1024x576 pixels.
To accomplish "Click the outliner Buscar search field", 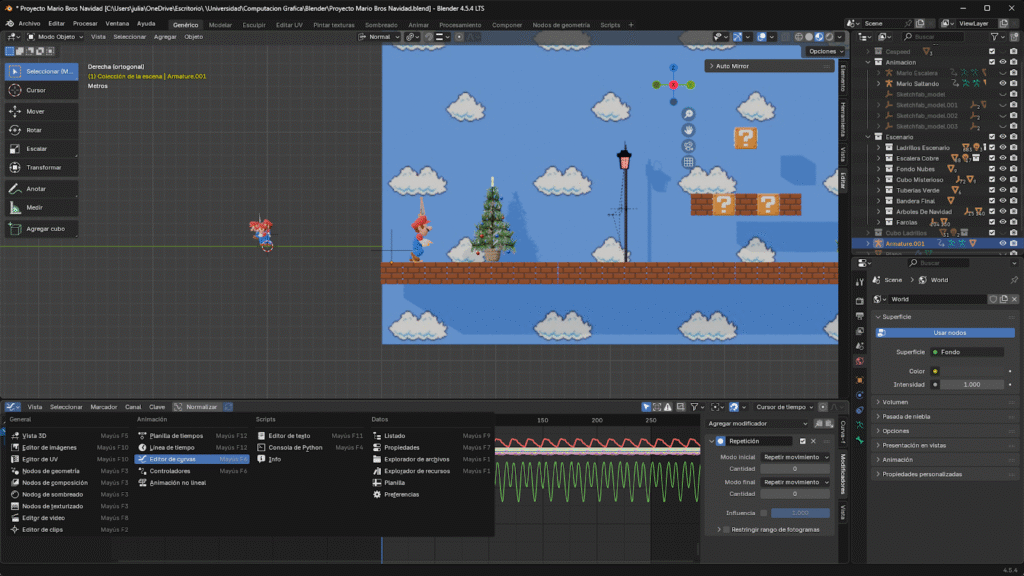I will pos(934,37).
